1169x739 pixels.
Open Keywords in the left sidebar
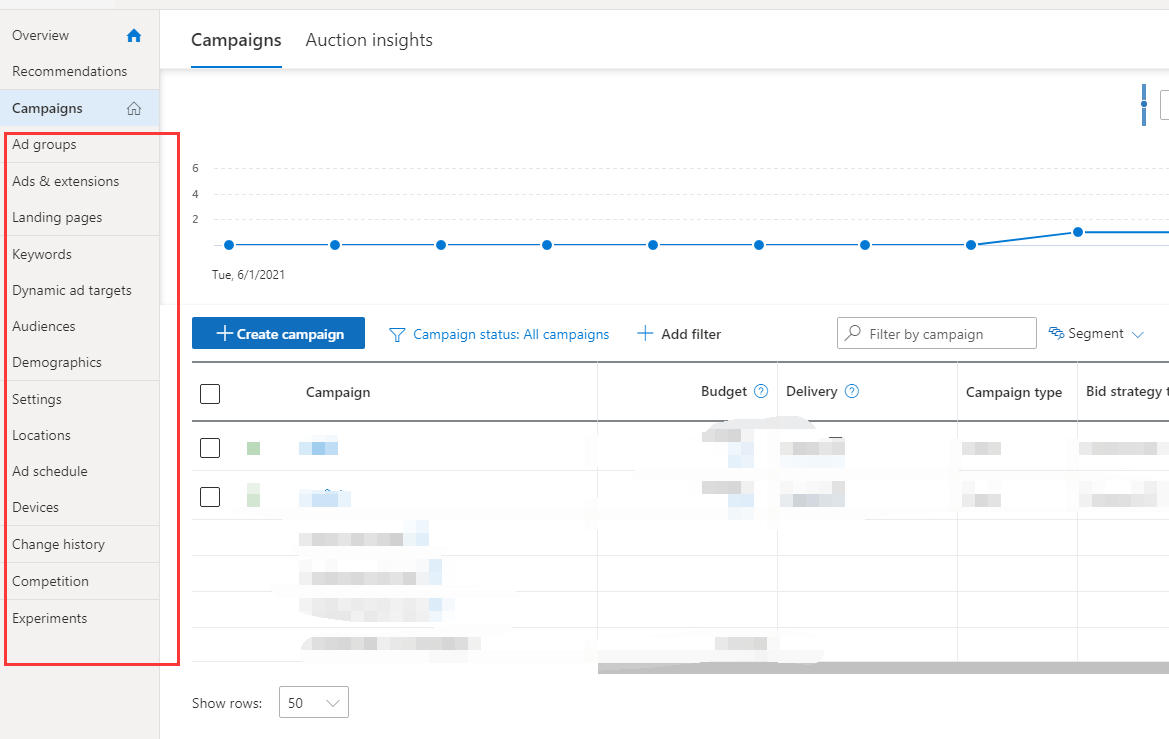[42, 254]
